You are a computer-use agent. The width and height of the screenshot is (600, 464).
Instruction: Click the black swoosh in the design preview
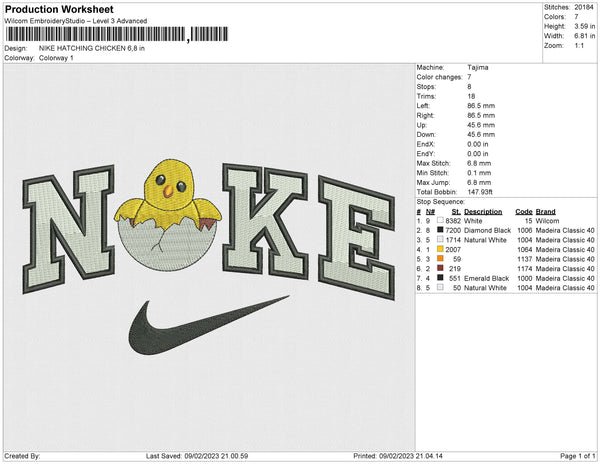(x=209, y=325)
